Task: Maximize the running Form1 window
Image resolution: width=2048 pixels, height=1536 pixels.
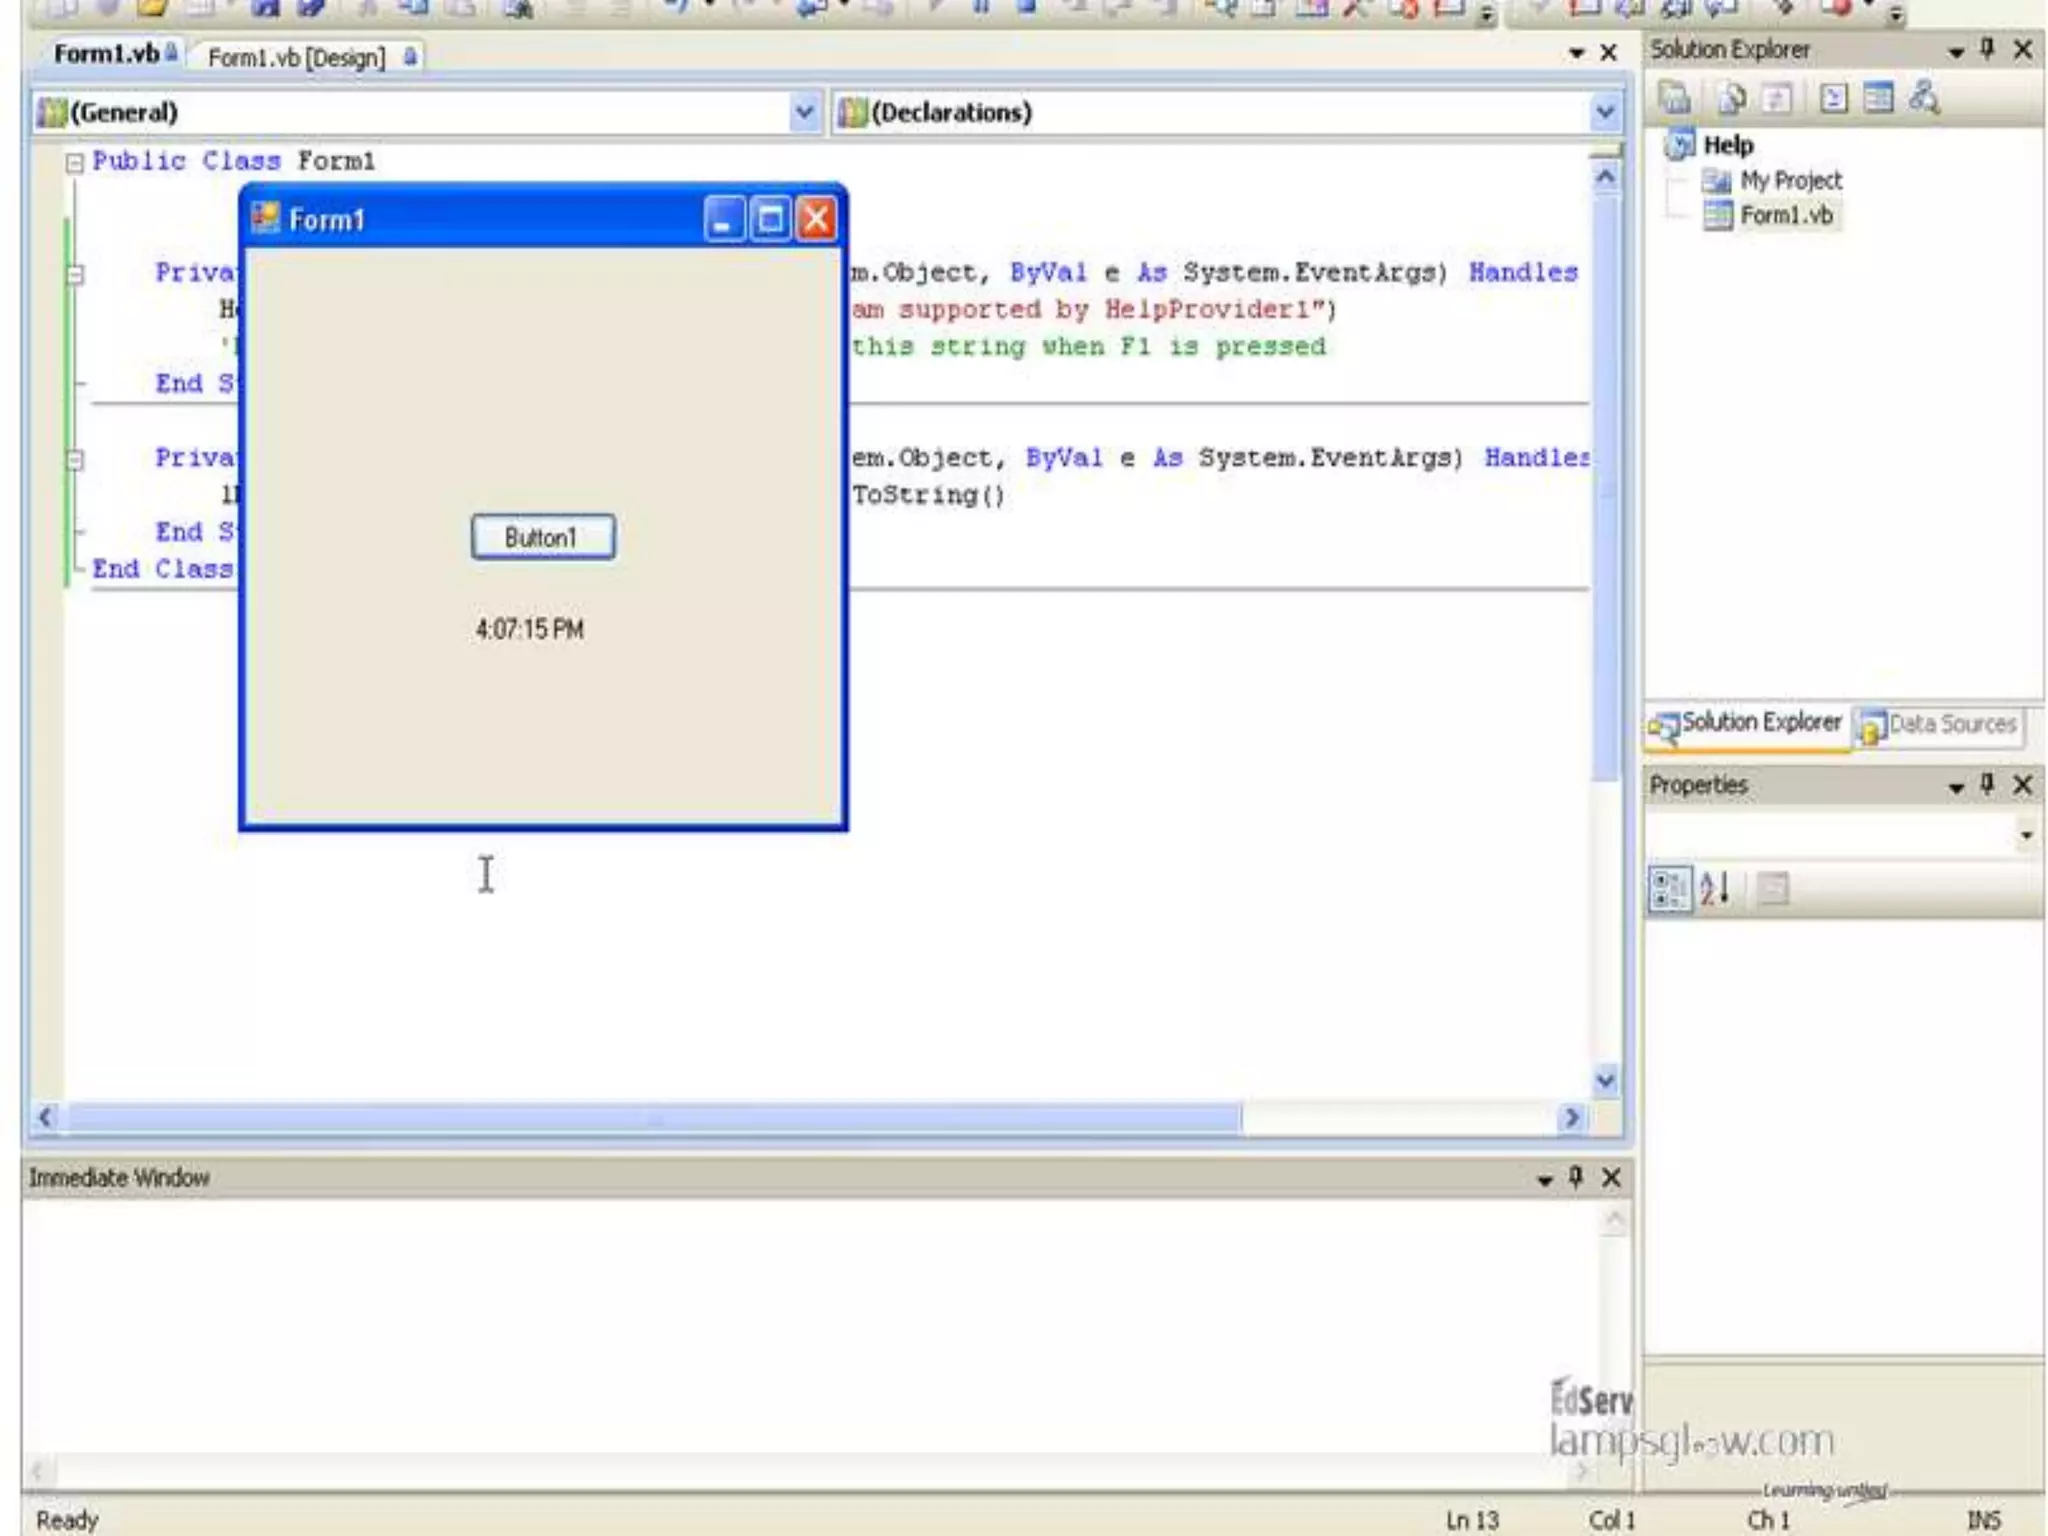Action: tap(770, 219)
